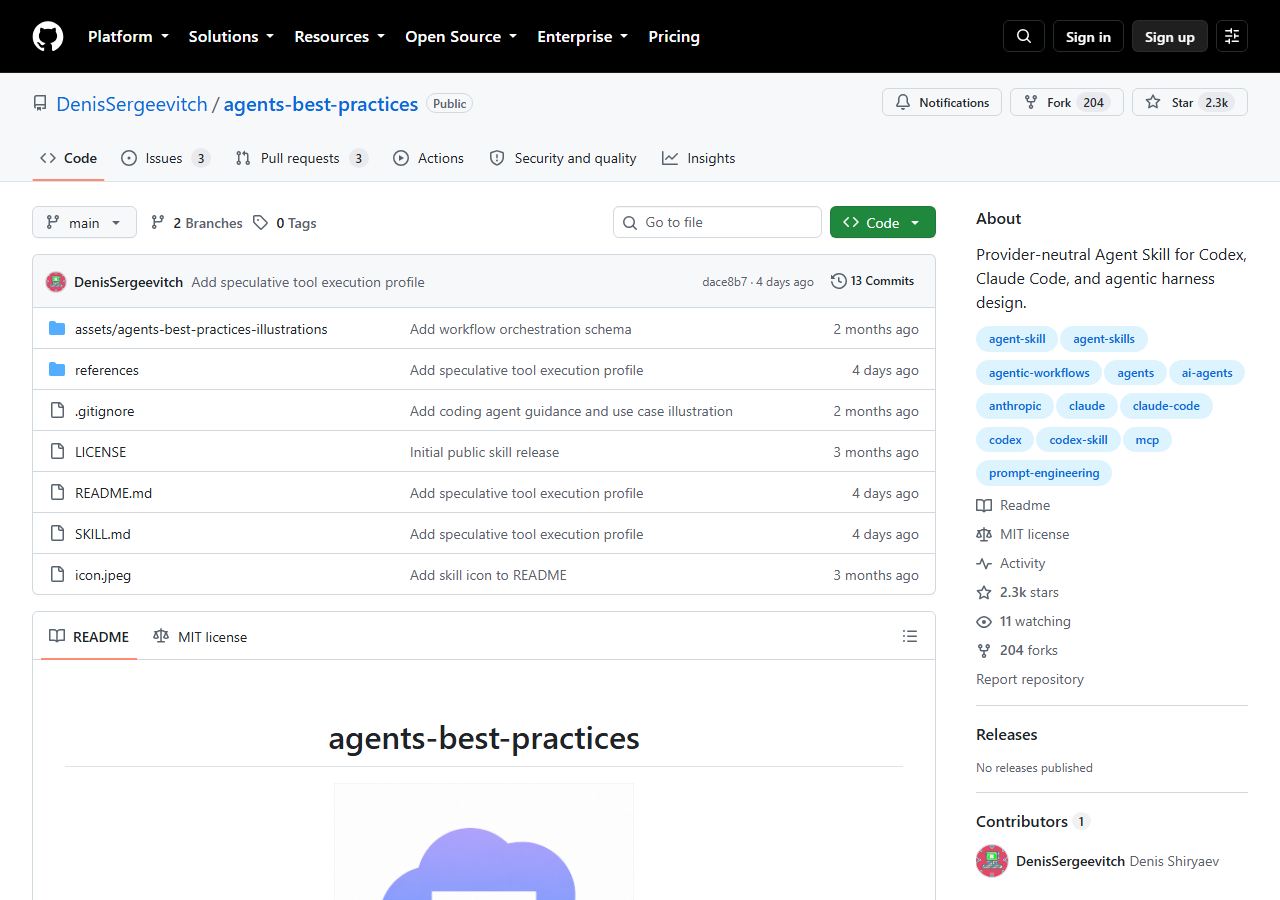Go to the Pricing page
The width and height of the screenshot is (1280, 900).
[674, 37]
